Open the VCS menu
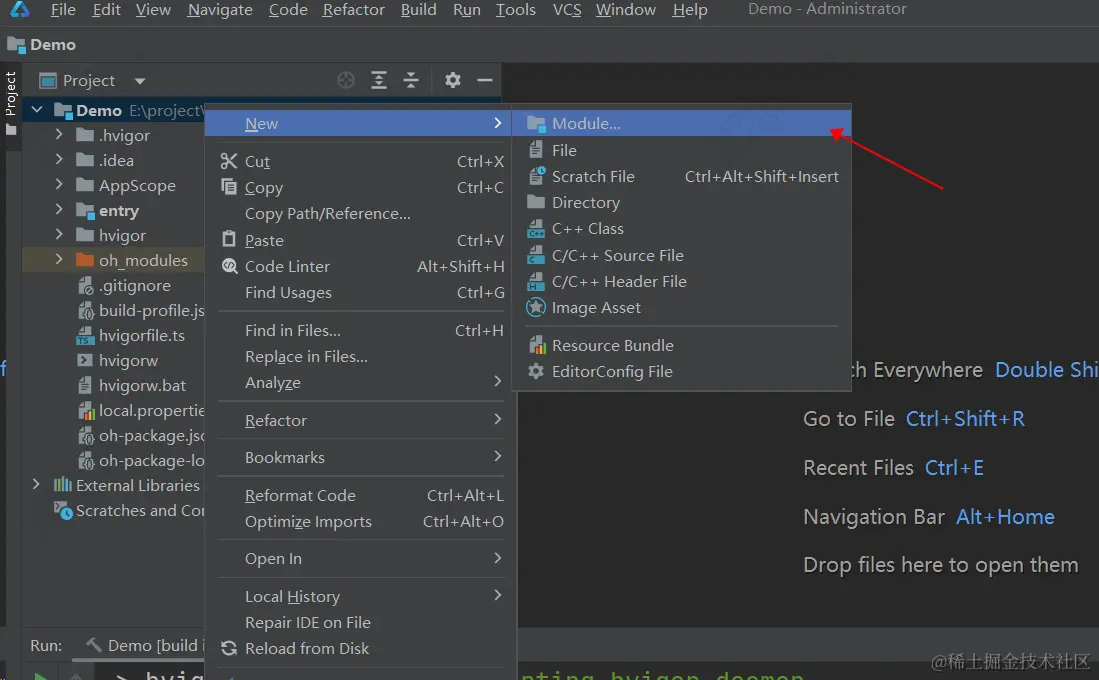 pyautogui.click(x=567, y=10)
